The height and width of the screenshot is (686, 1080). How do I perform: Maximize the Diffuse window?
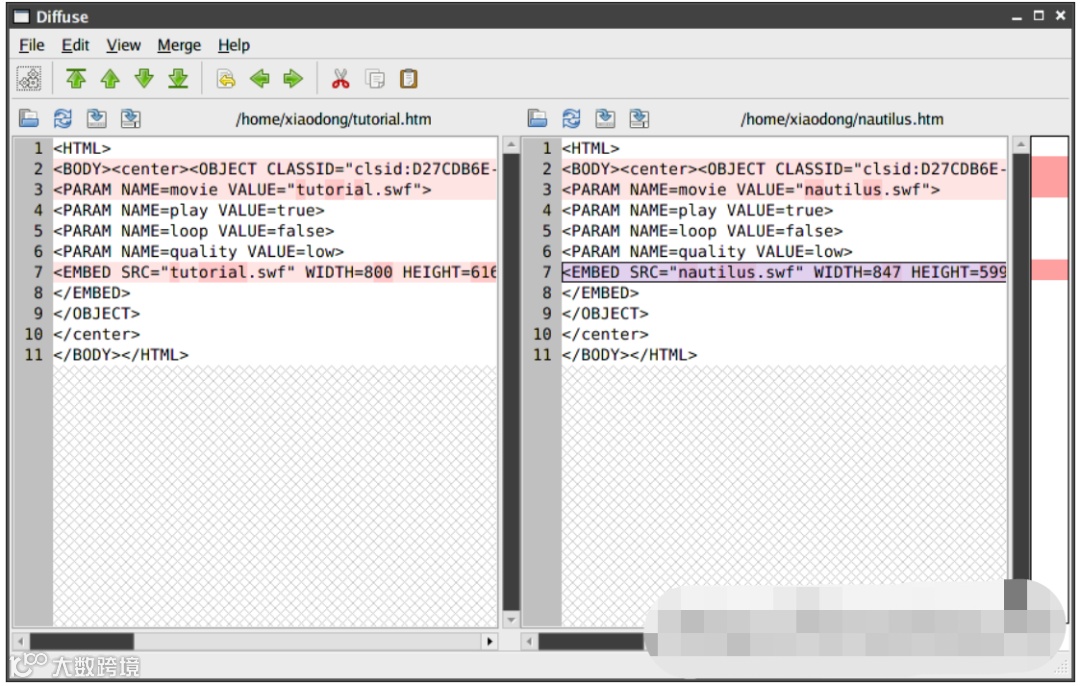click(1039, 16)
